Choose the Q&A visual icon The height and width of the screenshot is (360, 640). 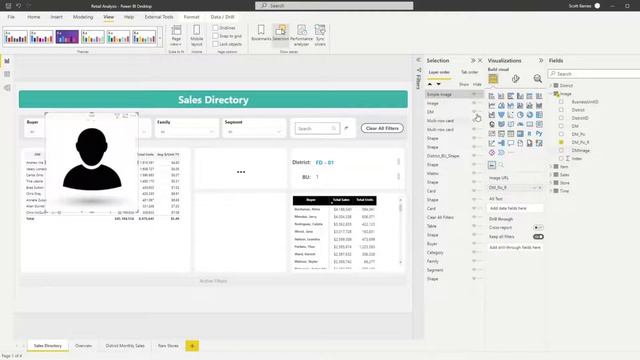[x=511, y=143]
